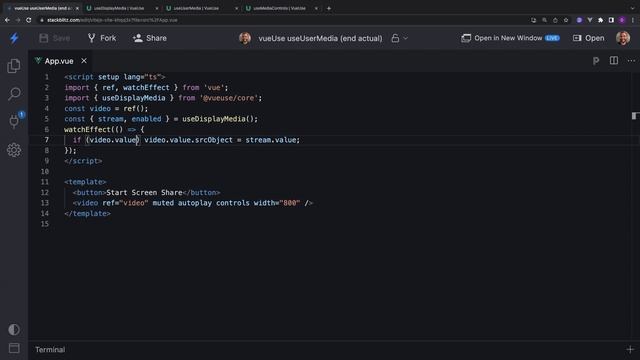640x360 pixels.
Task: Go forward in browser history
Action: [x=18, y=20]
